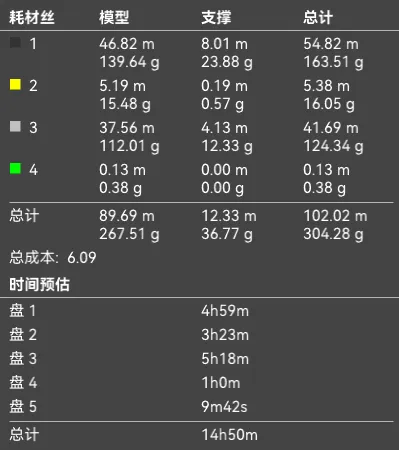399x450 pixels.
Task: Click the green filament 4 swatch
Action: pos(15,168)
